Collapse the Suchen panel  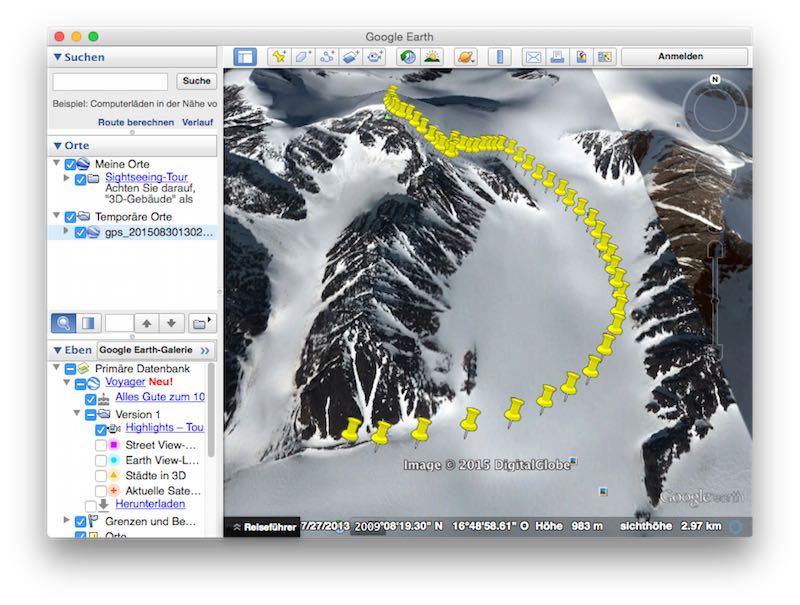click(58, 57)
